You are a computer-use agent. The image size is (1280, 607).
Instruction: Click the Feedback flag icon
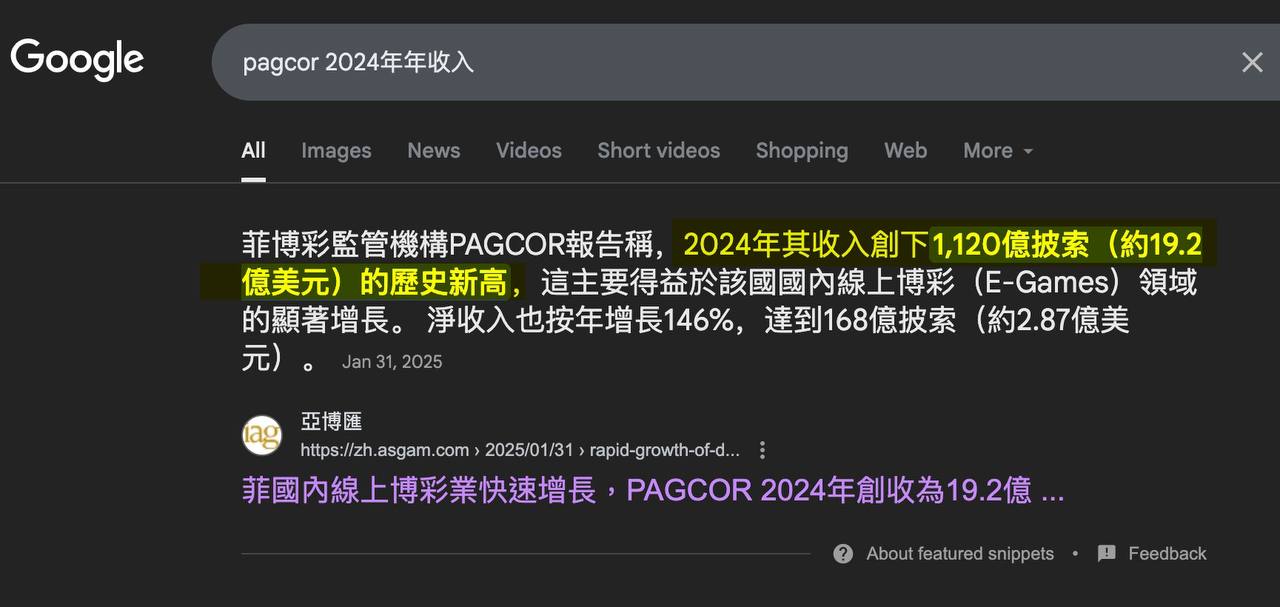(1106, 553)
